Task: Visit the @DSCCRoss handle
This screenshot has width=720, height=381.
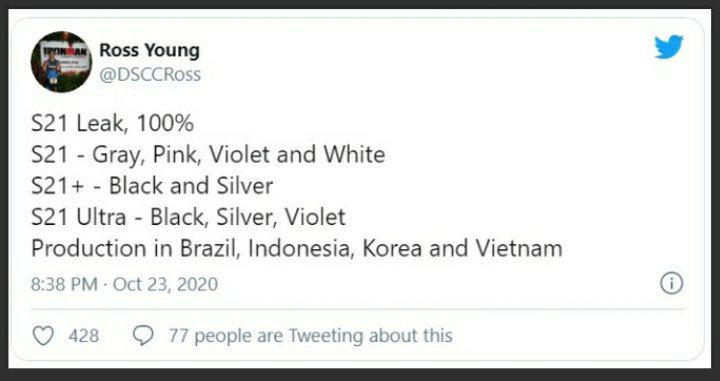Action: tap(150, 74)
